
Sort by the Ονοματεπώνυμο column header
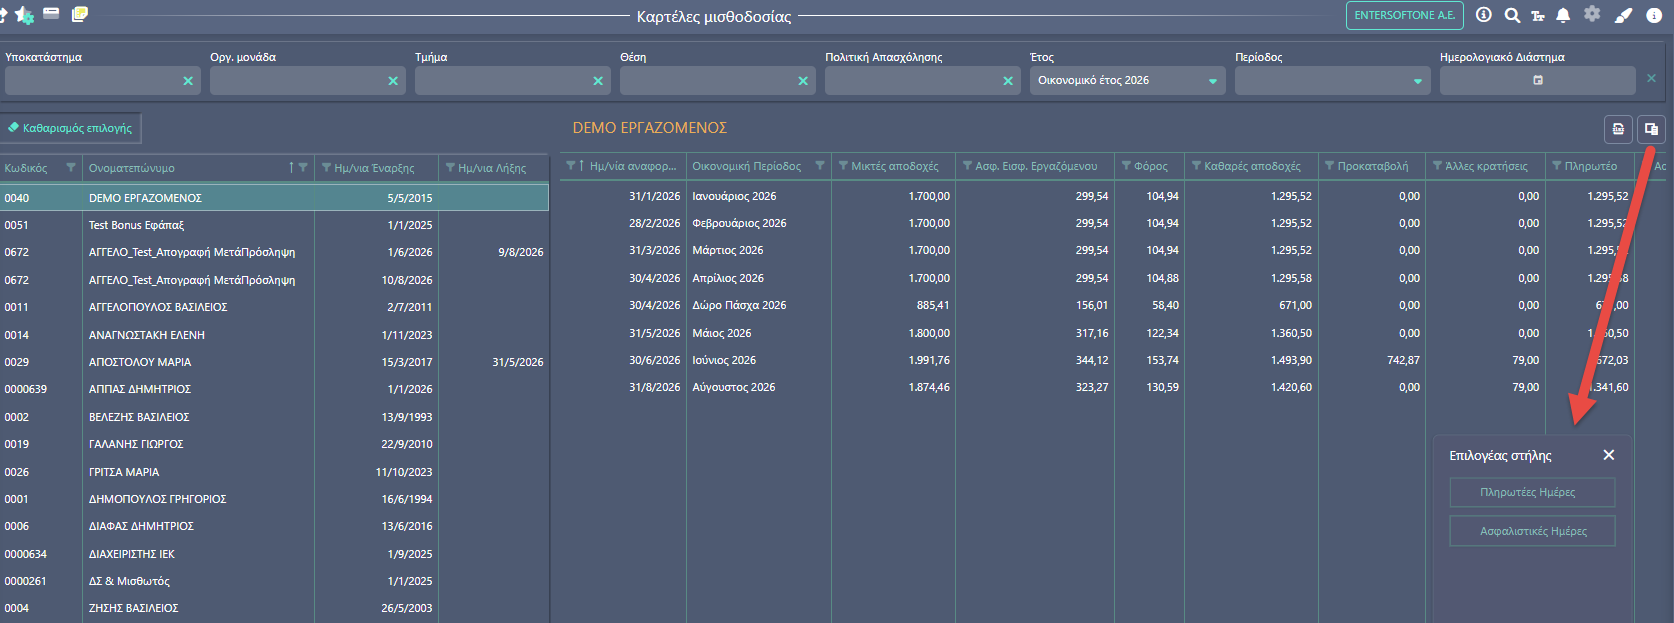tap(132, 168)
